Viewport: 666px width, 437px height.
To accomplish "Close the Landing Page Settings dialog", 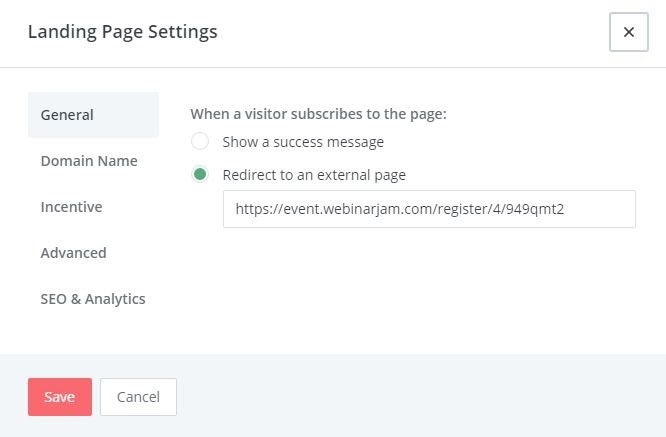I will [x=628, y=32].
